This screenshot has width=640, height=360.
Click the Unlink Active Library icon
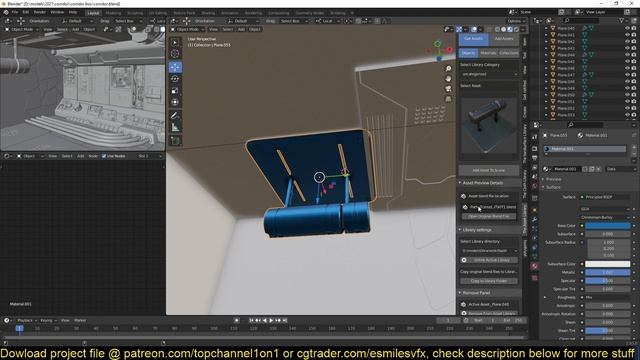coord(464,260)
